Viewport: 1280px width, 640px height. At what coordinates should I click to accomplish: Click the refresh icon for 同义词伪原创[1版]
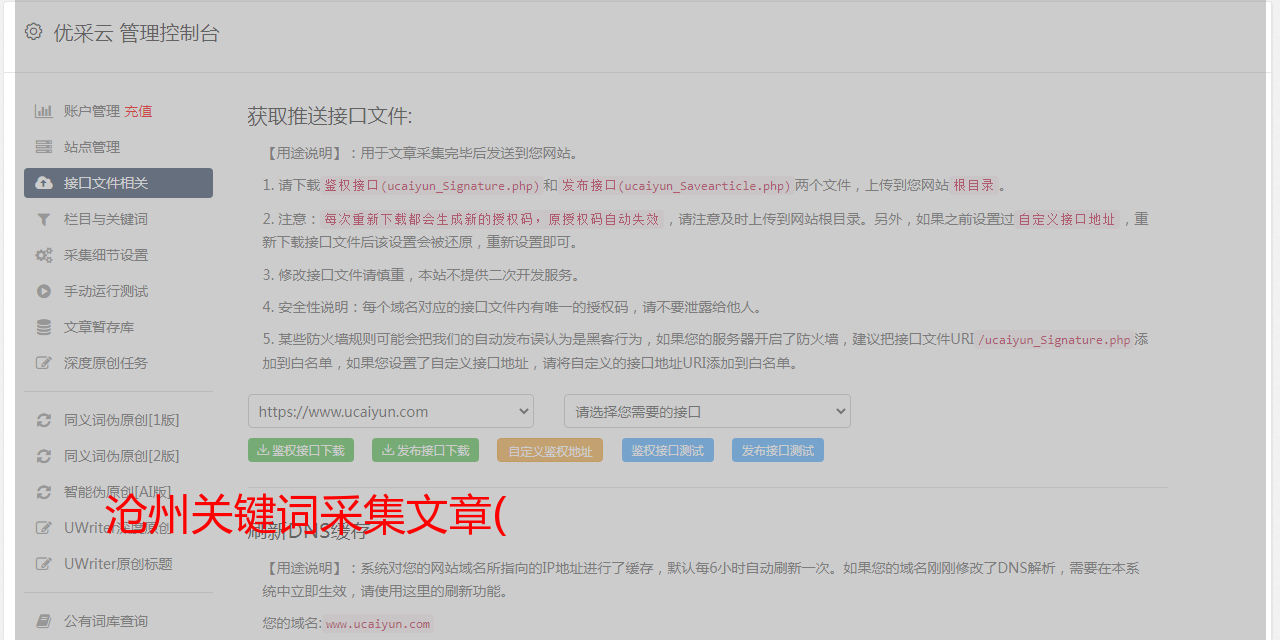(x=44, y=420)
